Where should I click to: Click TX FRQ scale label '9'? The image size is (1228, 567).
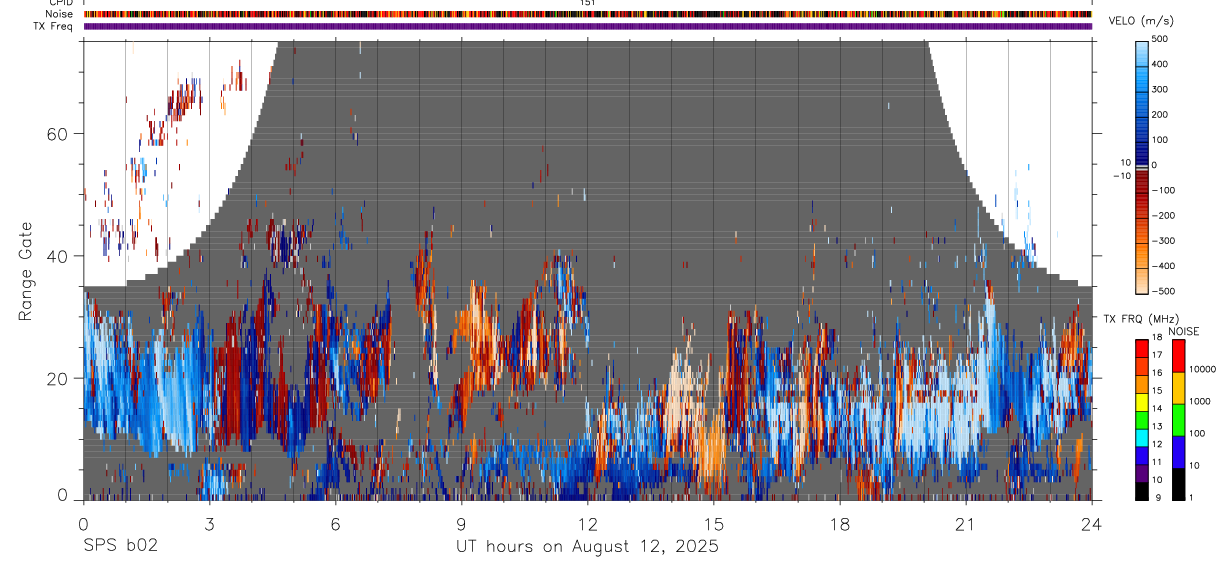[x=1156, y=497]
